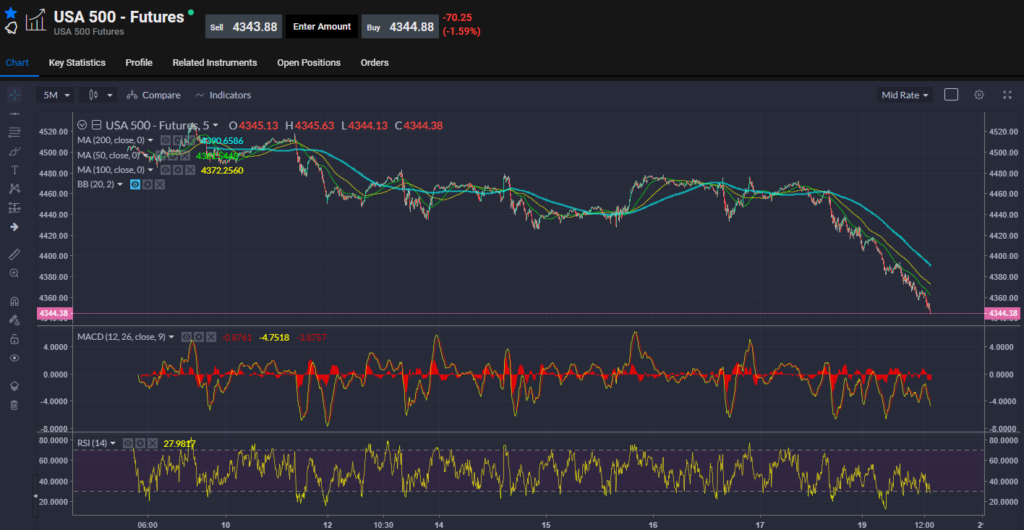Viewport: 1024px width, 530px height.
Task: Open the prediction and measurement tools
Action: [x=14, y=208]
